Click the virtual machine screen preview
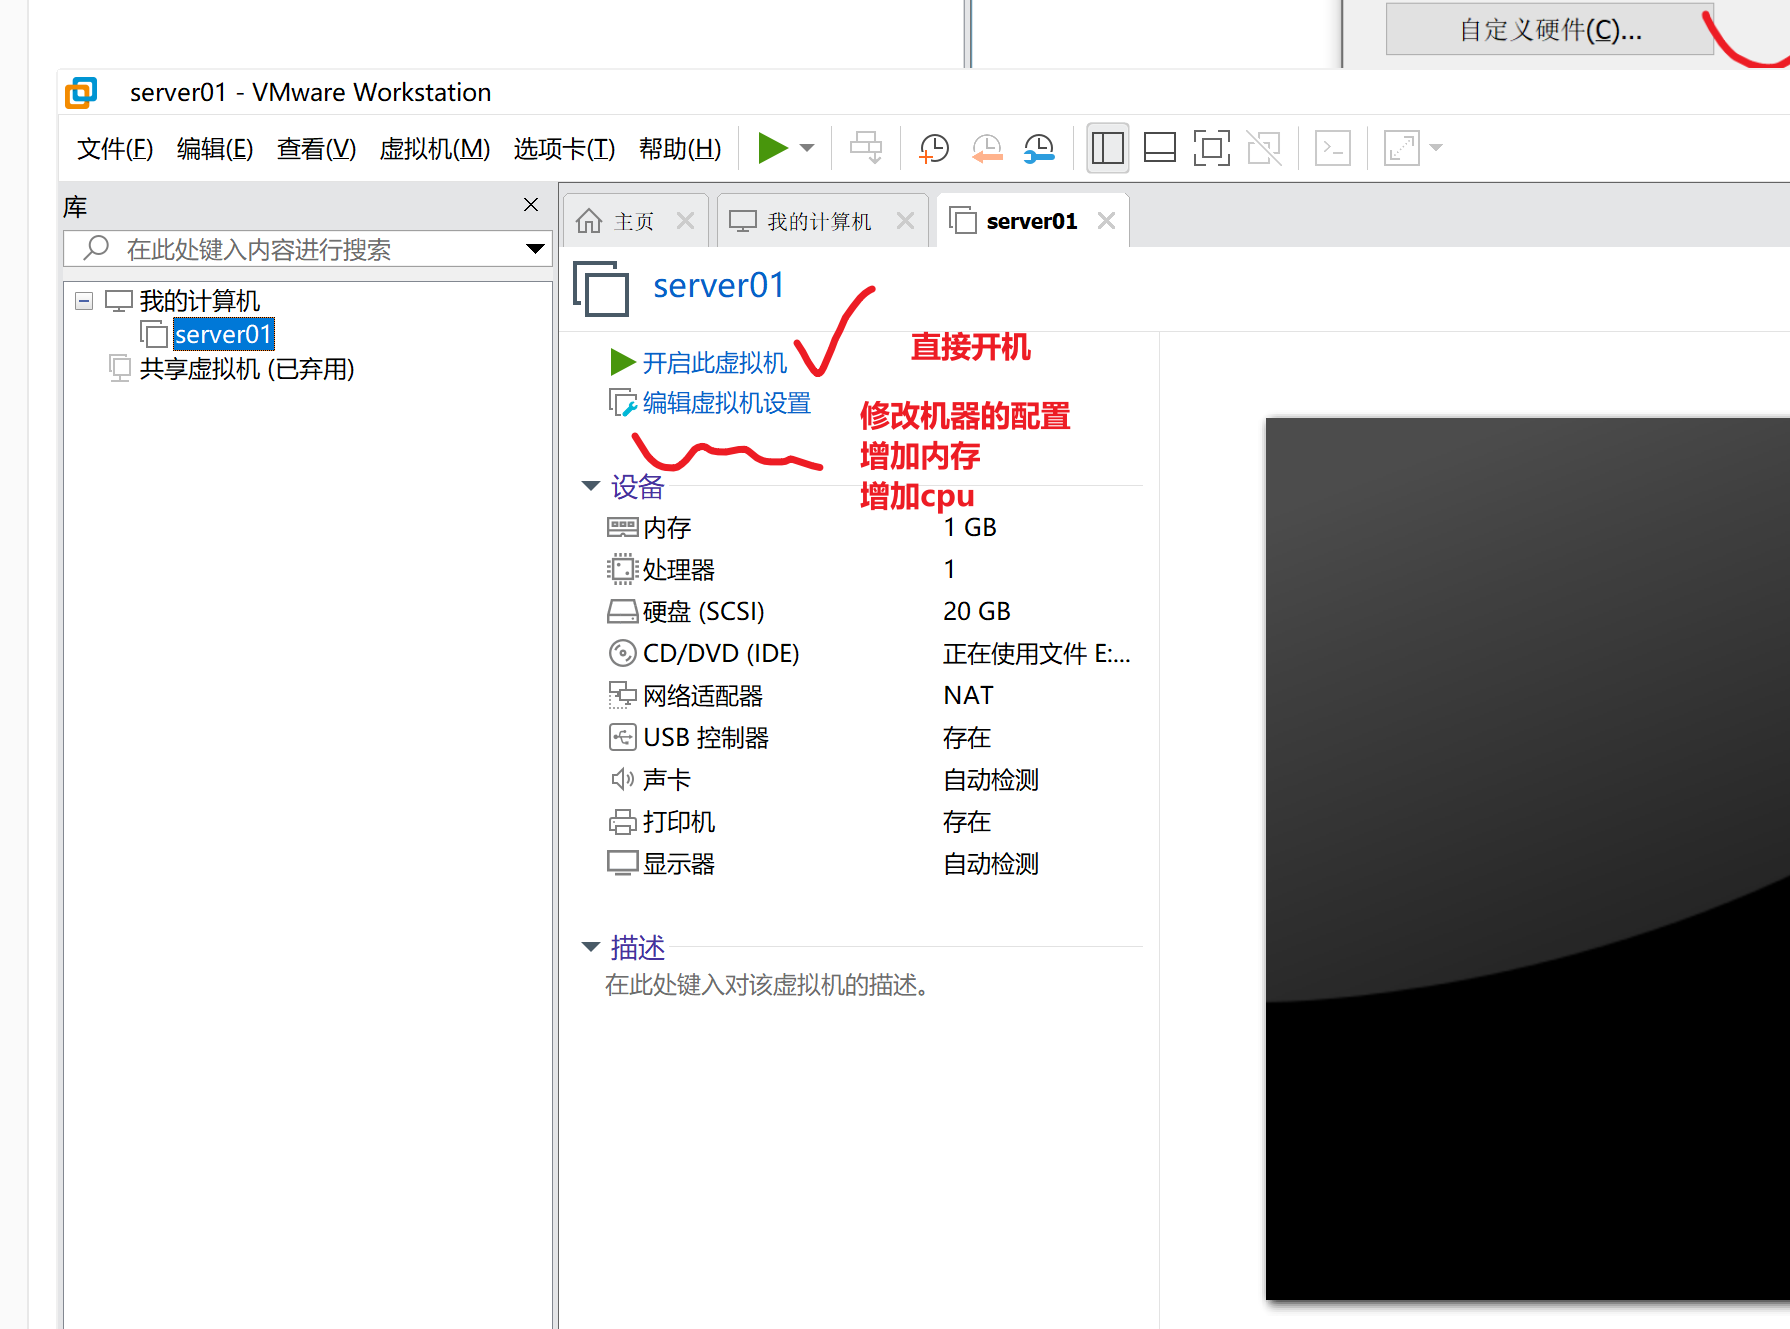Viewport: 1790px width, 1329px height. pyautogui.click(x=1527, y=859)
